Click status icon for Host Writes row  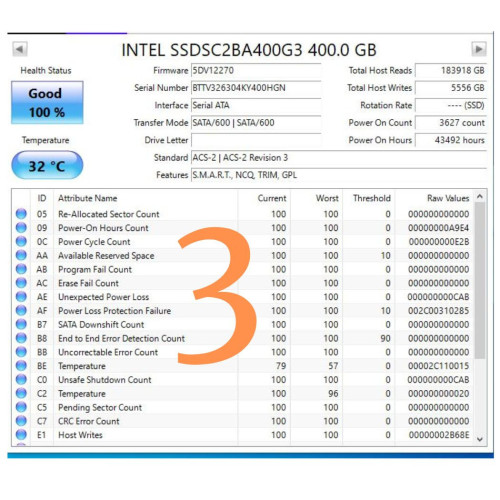21,435
